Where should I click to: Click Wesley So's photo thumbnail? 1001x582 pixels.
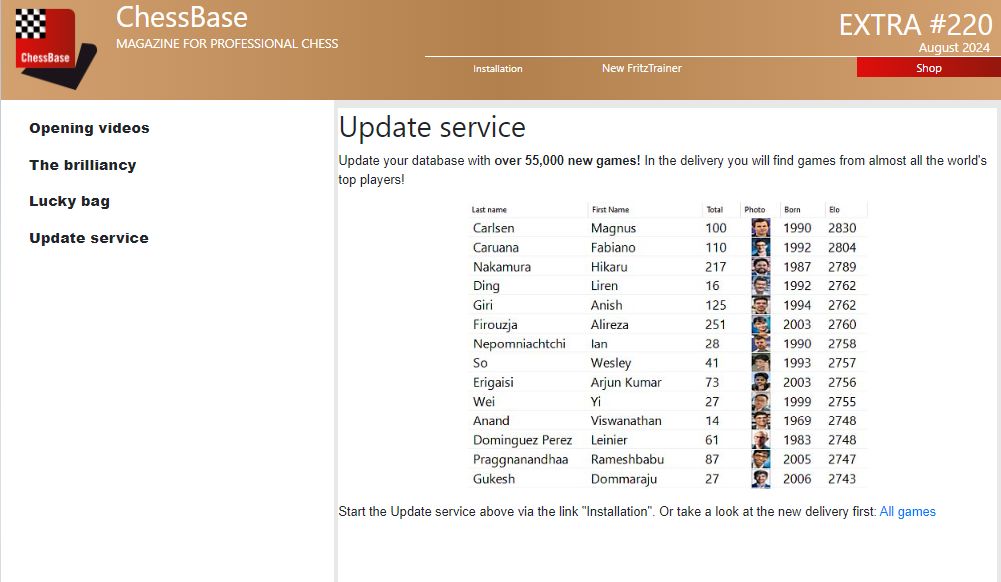[x=760, y=362]
